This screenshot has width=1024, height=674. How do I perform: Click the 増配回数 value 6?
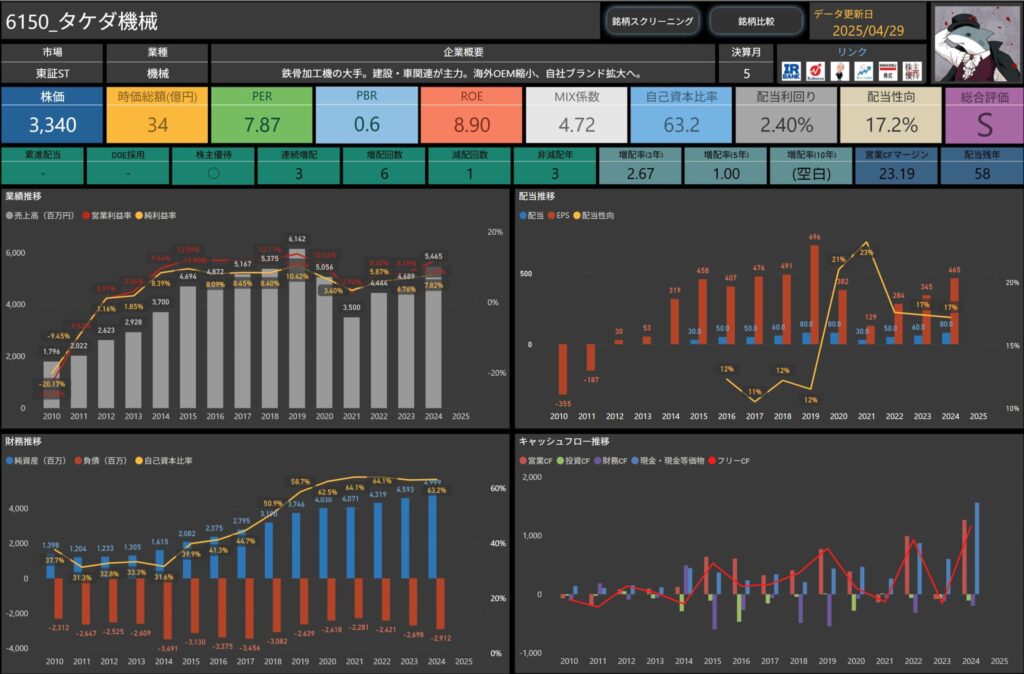384,174
